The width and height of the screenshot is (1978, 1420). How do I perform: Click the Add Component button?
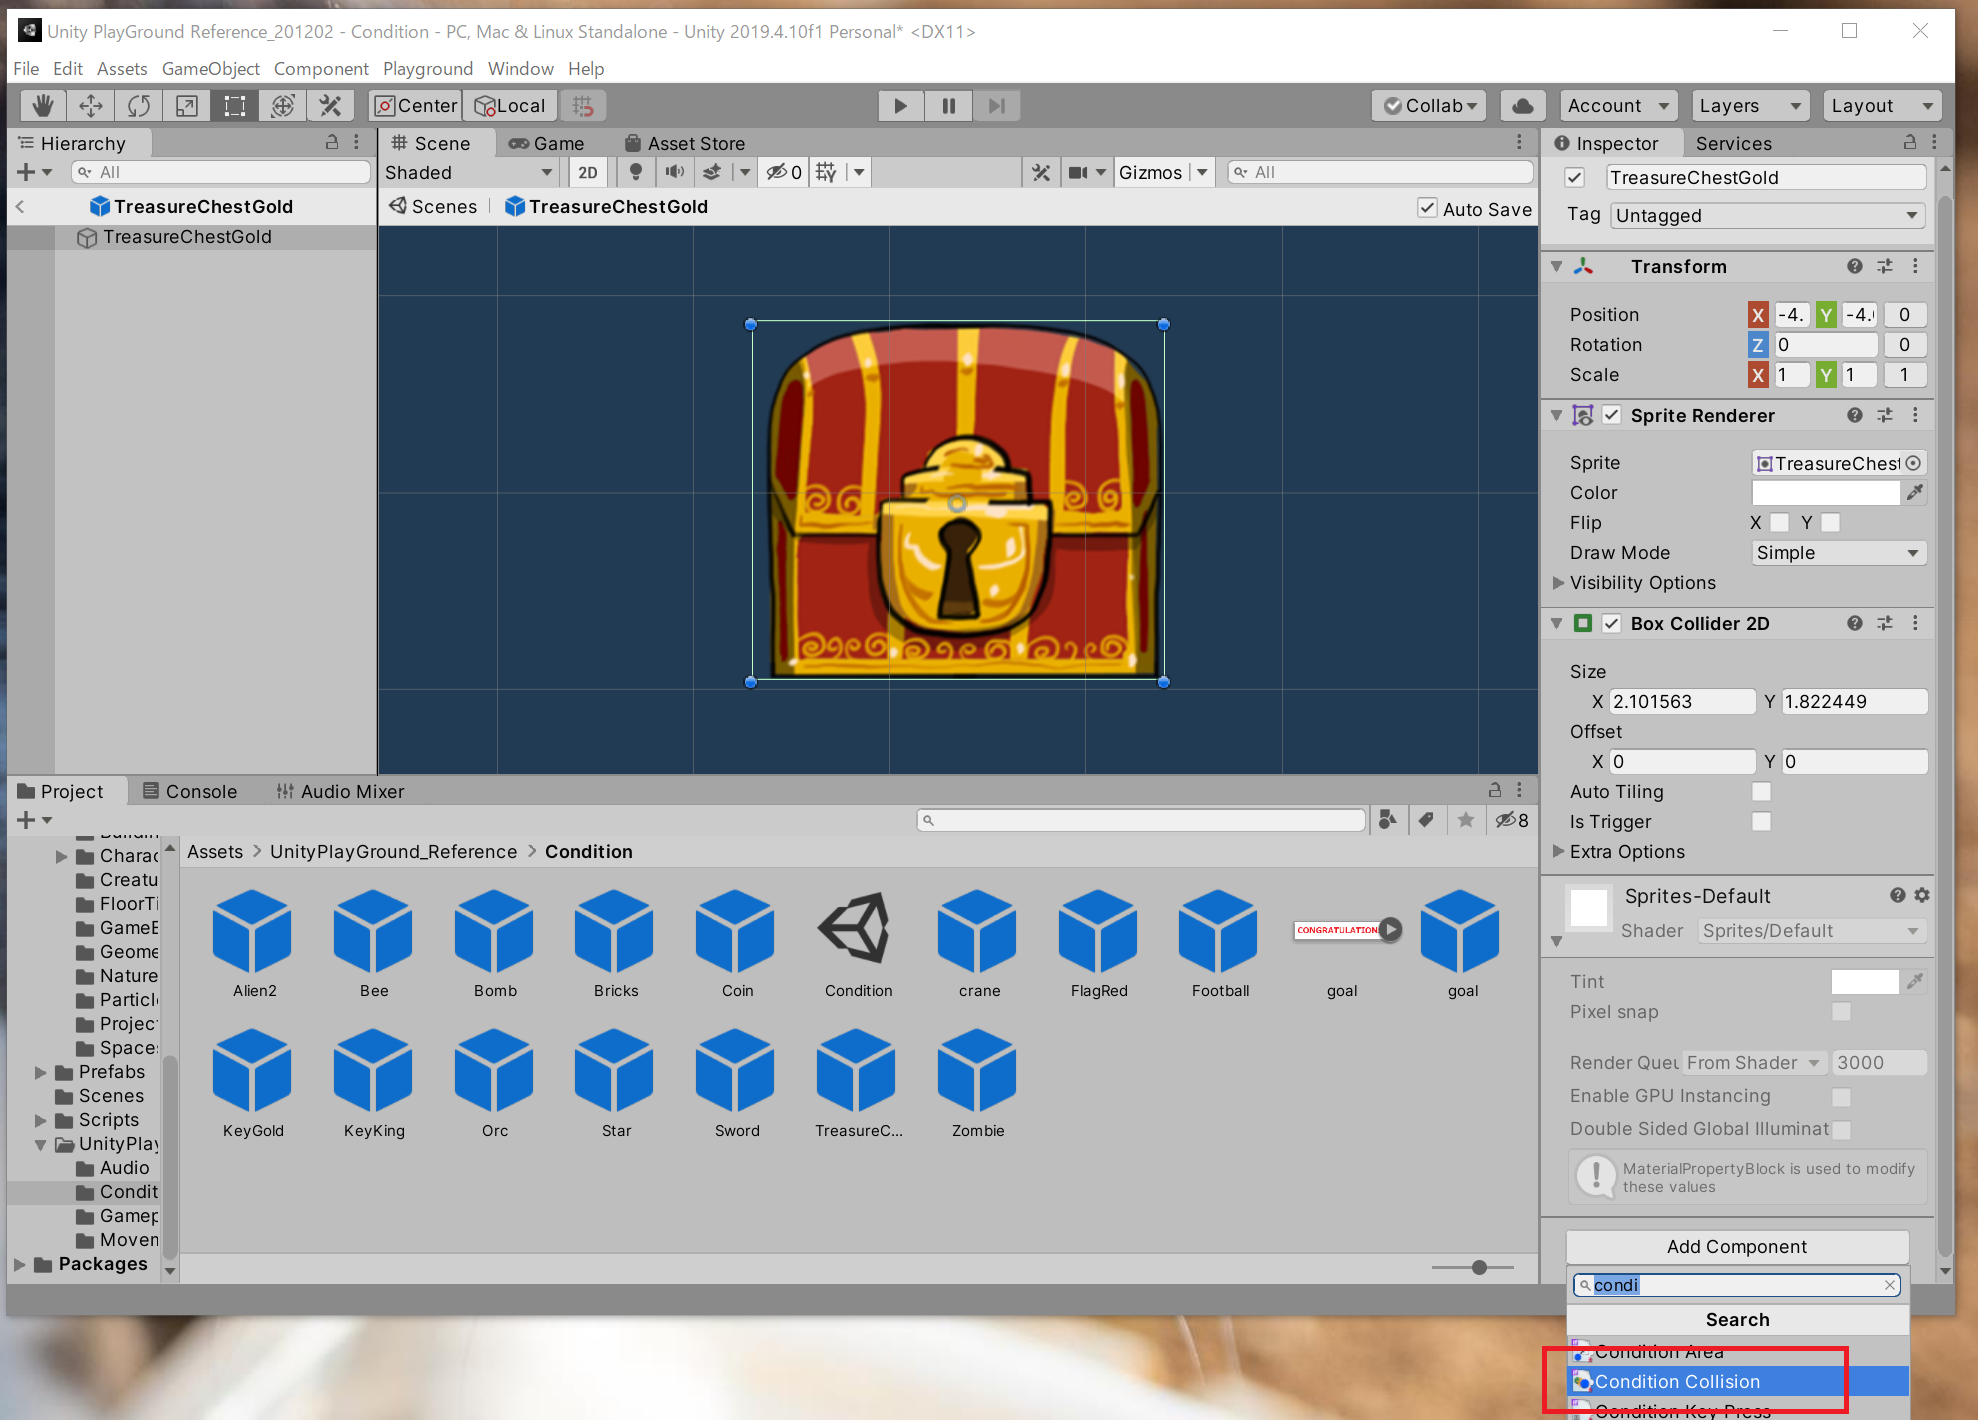coord(1736,1246)
